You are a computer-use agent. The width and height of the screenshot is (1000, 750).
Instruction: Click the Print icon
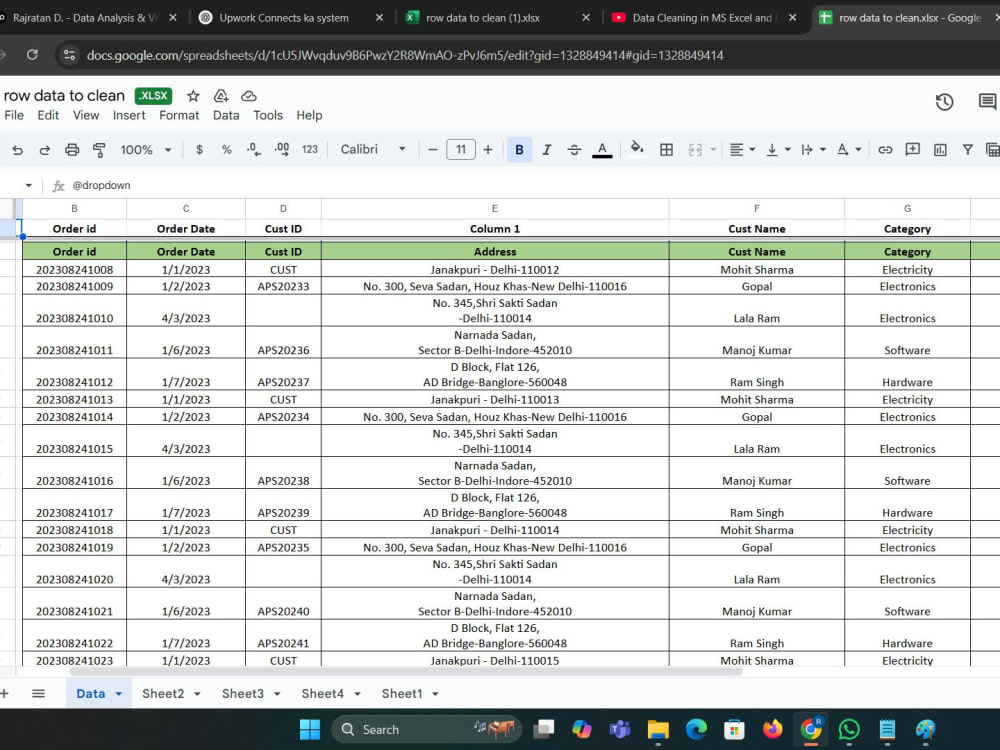[x=72, y=150]
